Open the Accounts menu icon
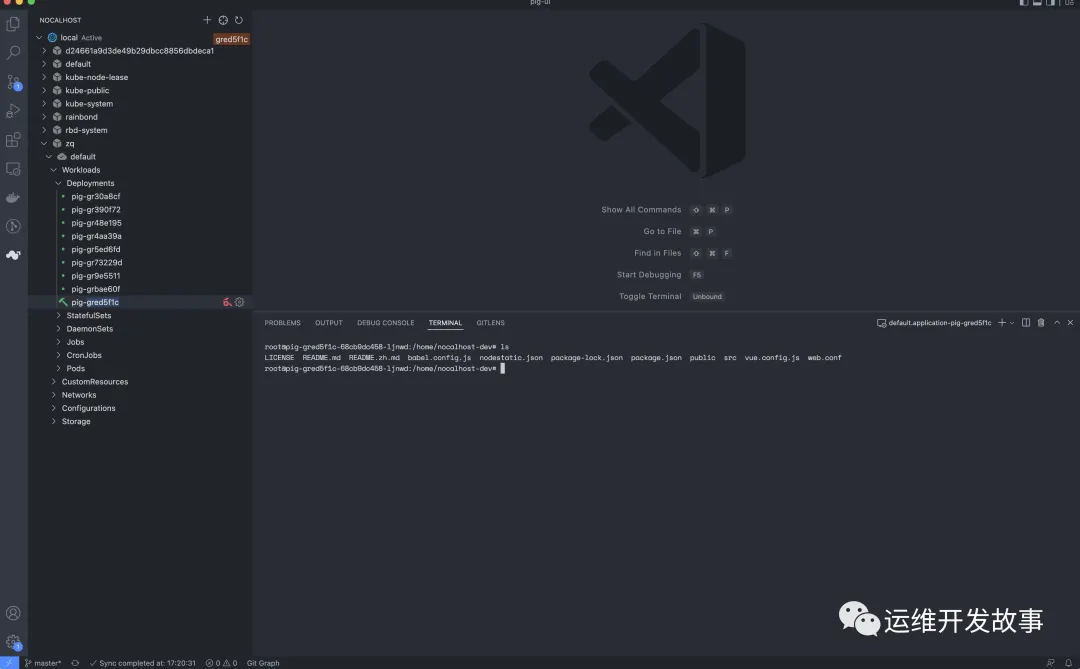 click(x=13, y=613)
